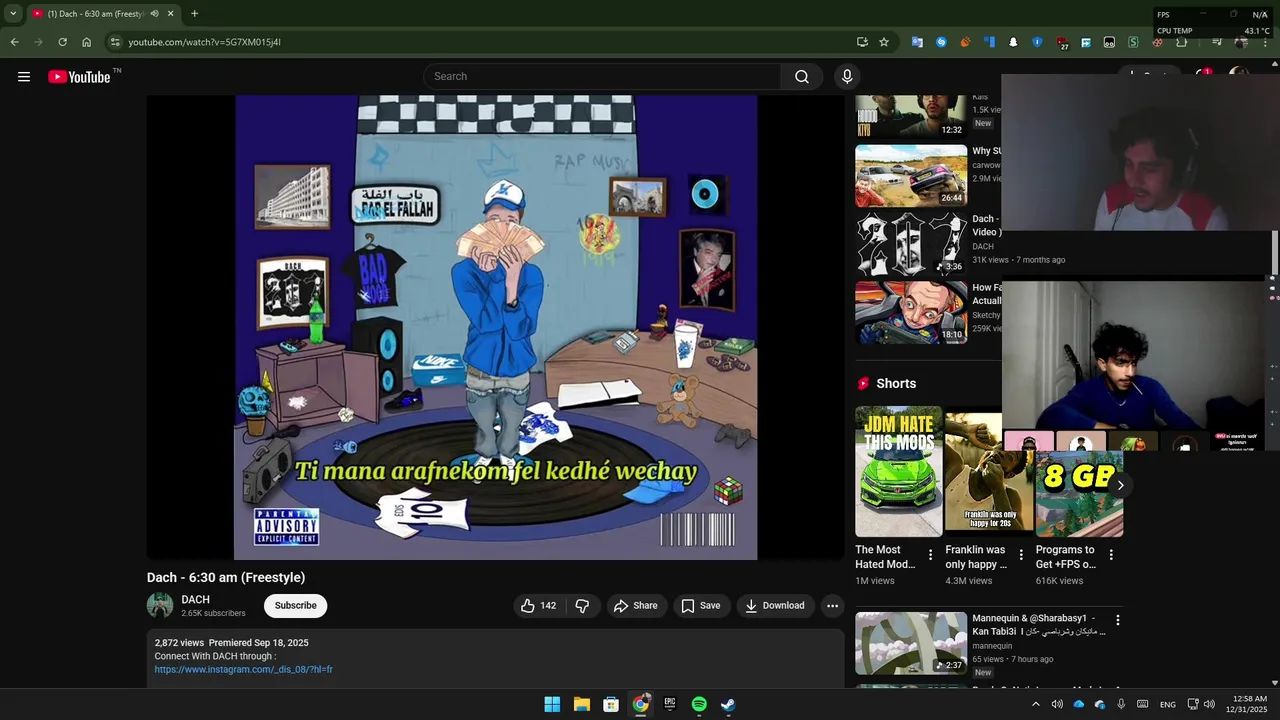Open the extension with 27 badge
Screen dimensions: 1280x720
[x=1061, y=43]
